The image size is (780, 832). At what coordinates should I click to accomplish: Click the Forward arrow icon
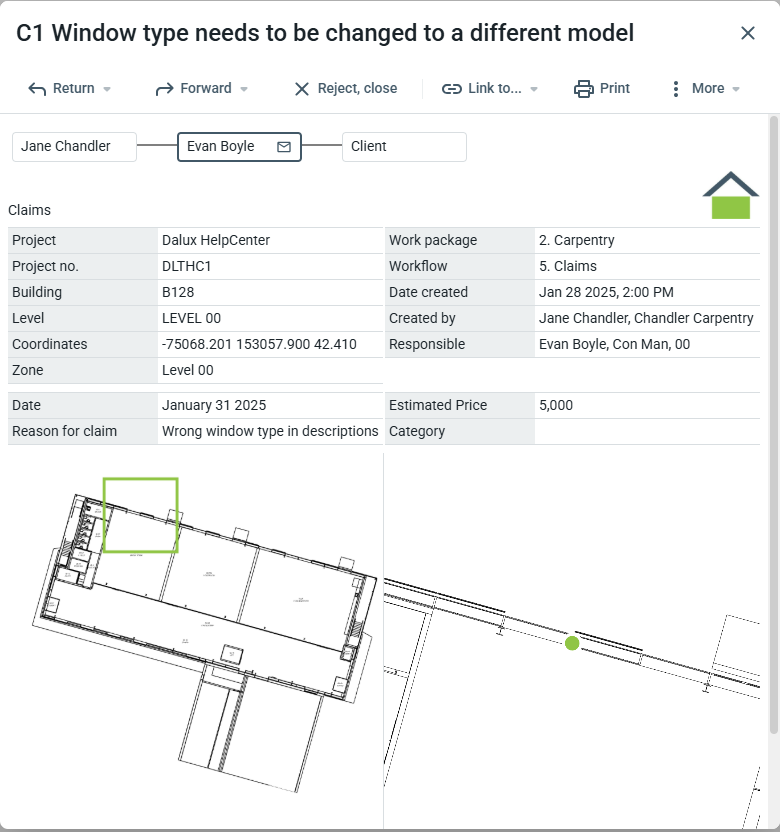pos(165,89)
